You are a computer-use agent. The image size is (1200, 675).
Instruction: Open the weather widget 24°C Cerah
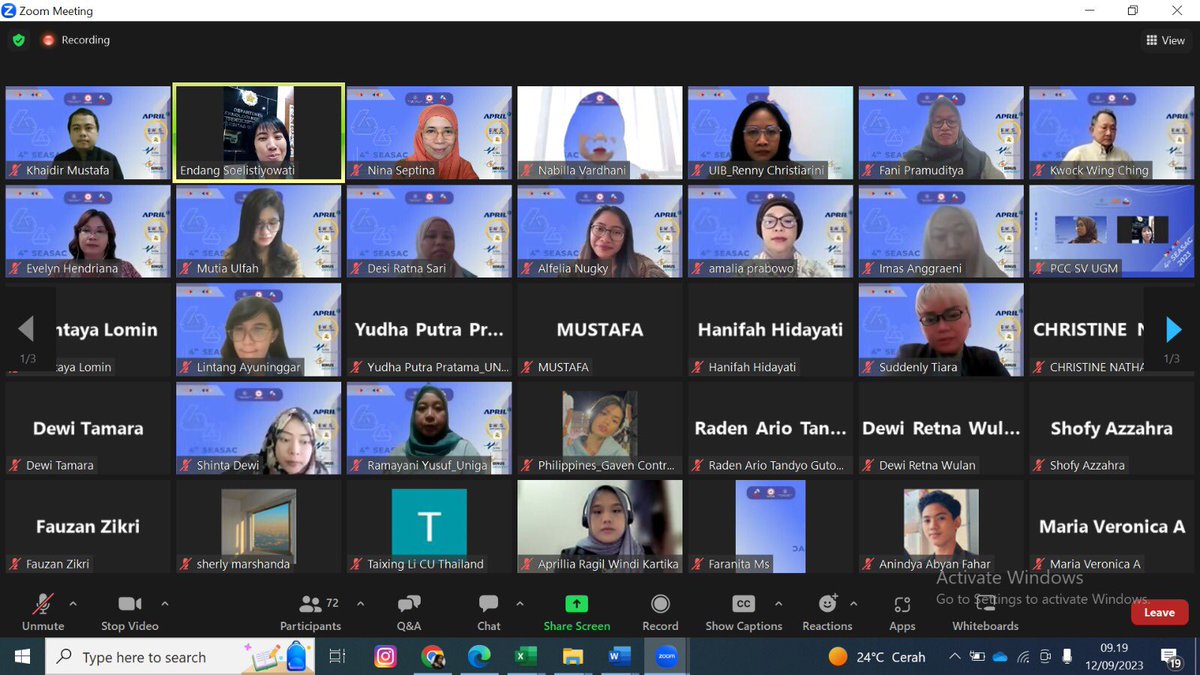point(877,657)
